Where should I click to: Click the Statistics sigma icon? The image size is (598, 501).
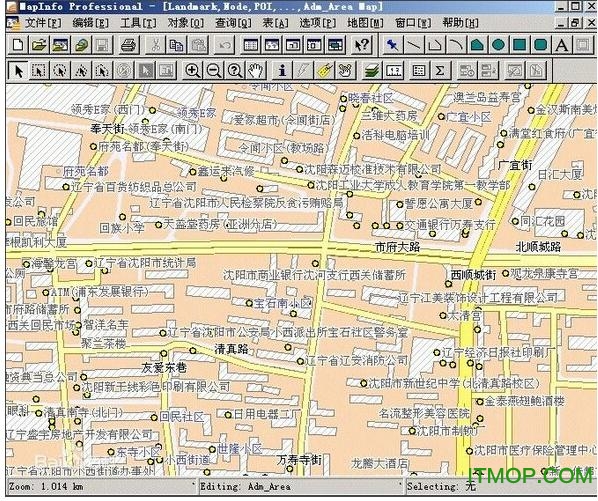tap(440, 71)
